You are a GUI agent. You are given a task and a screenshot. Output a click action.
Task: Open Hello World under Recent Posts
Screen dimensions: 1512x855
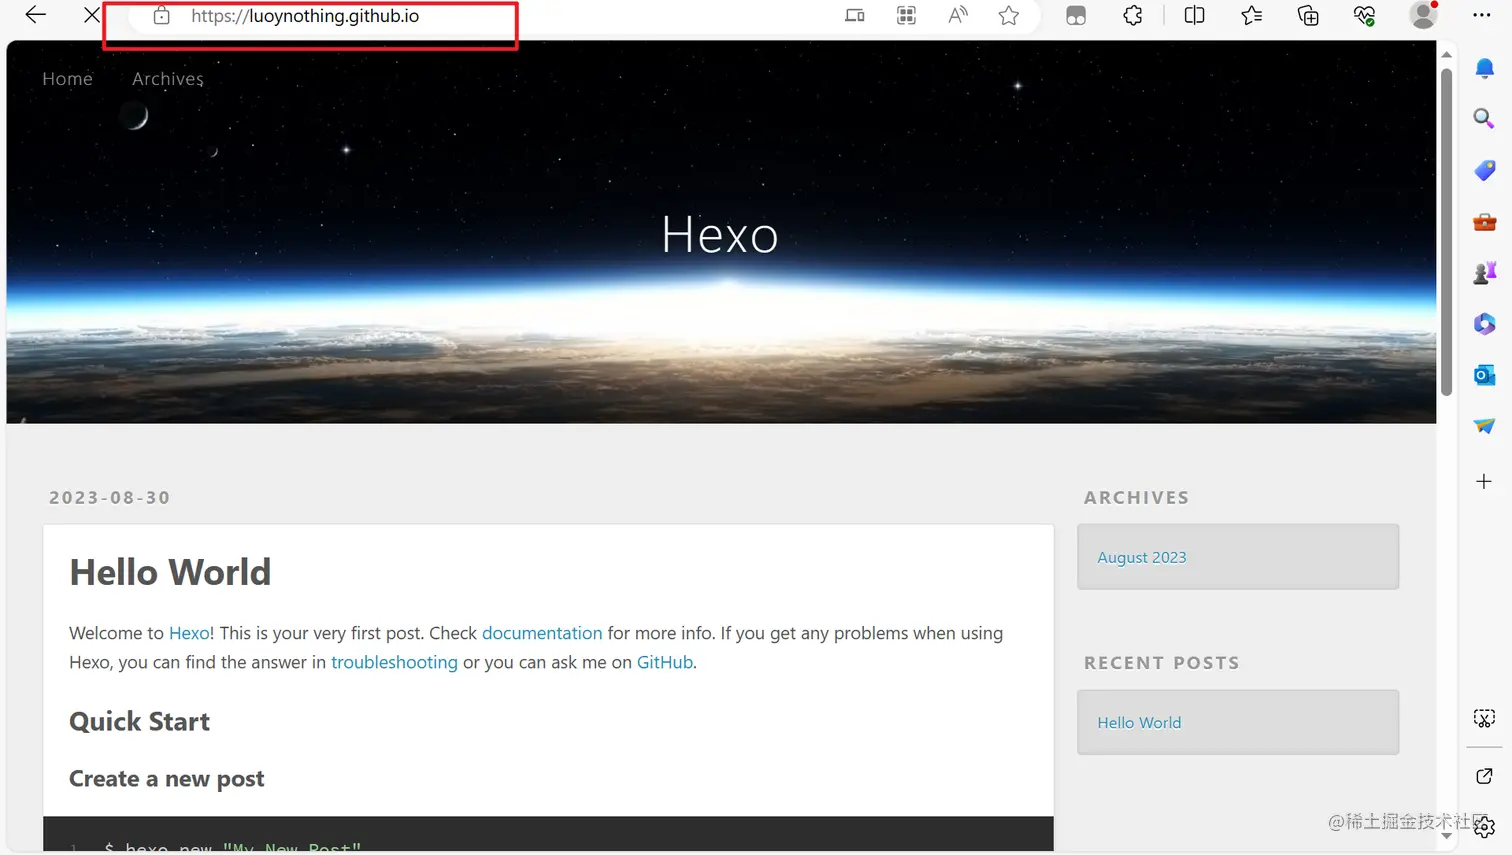[1139, 722]
